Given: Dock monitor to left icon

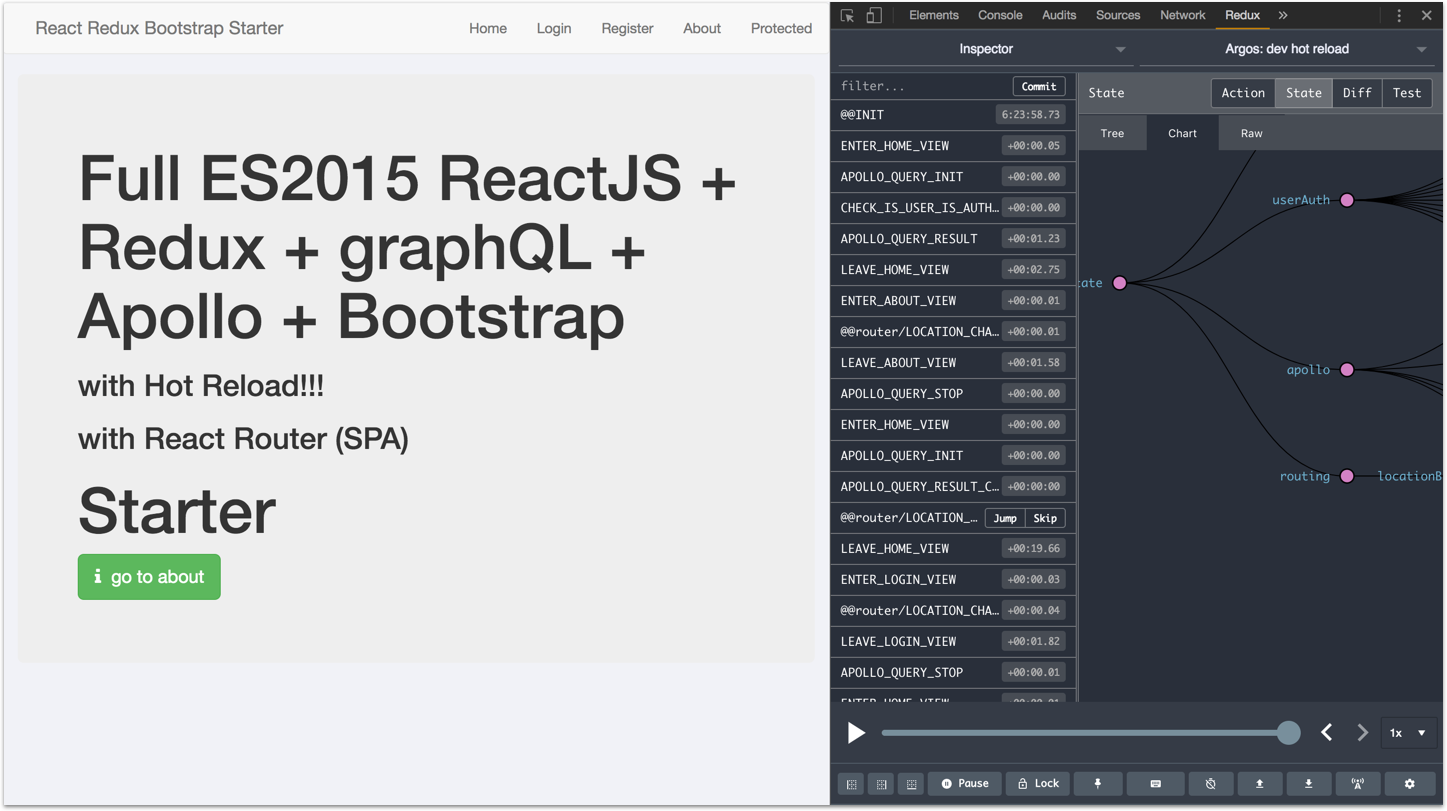Looking at the screenshot, I should click(x=852, y=784).
